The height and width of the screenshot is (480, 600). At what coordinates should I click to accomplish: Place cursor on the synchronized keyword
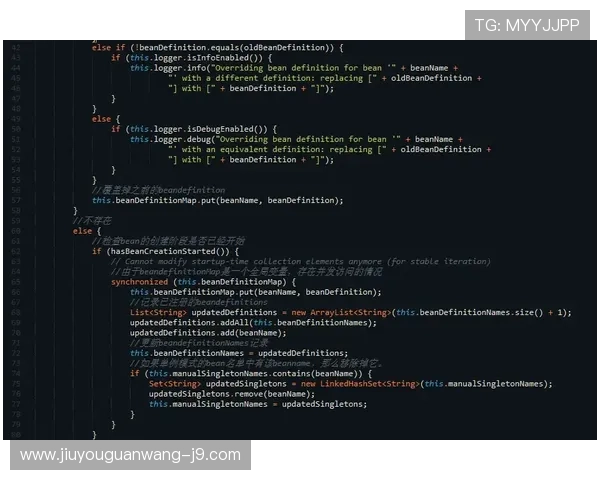pyautogui.click(x=141, y=282)
